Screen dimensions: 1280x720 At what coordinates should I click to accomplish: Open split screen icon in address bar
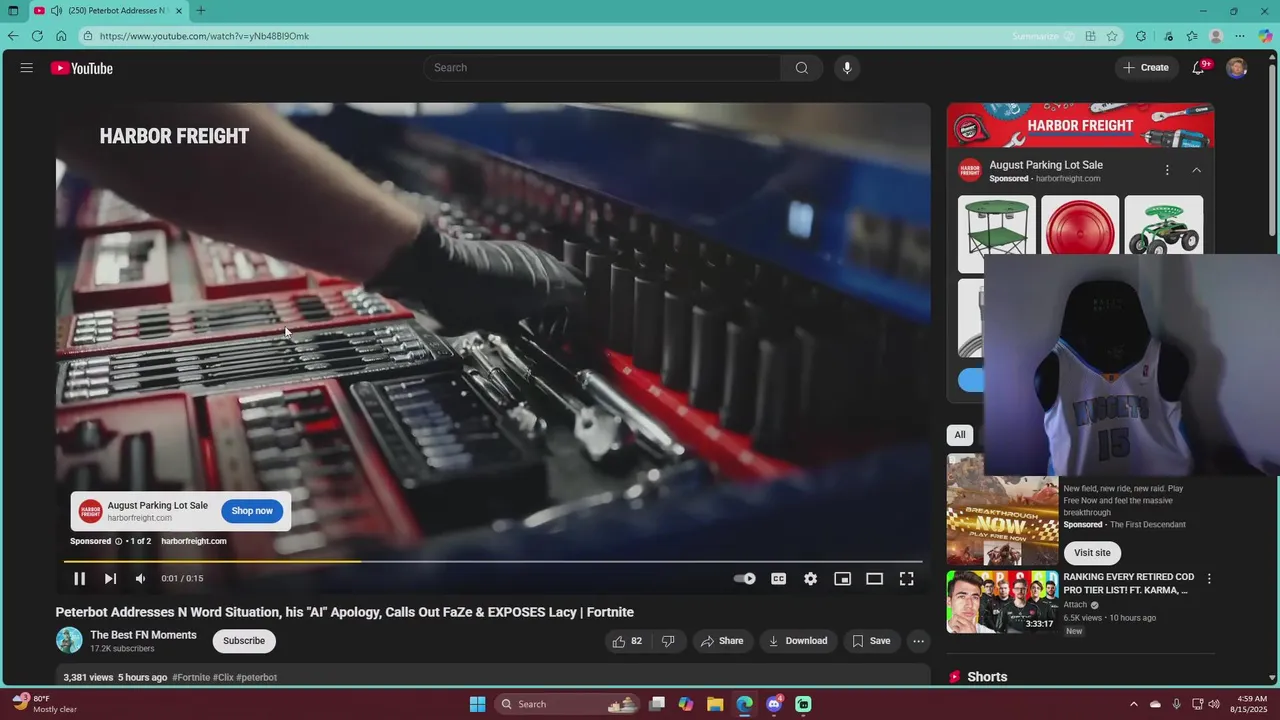point(1090,36)
